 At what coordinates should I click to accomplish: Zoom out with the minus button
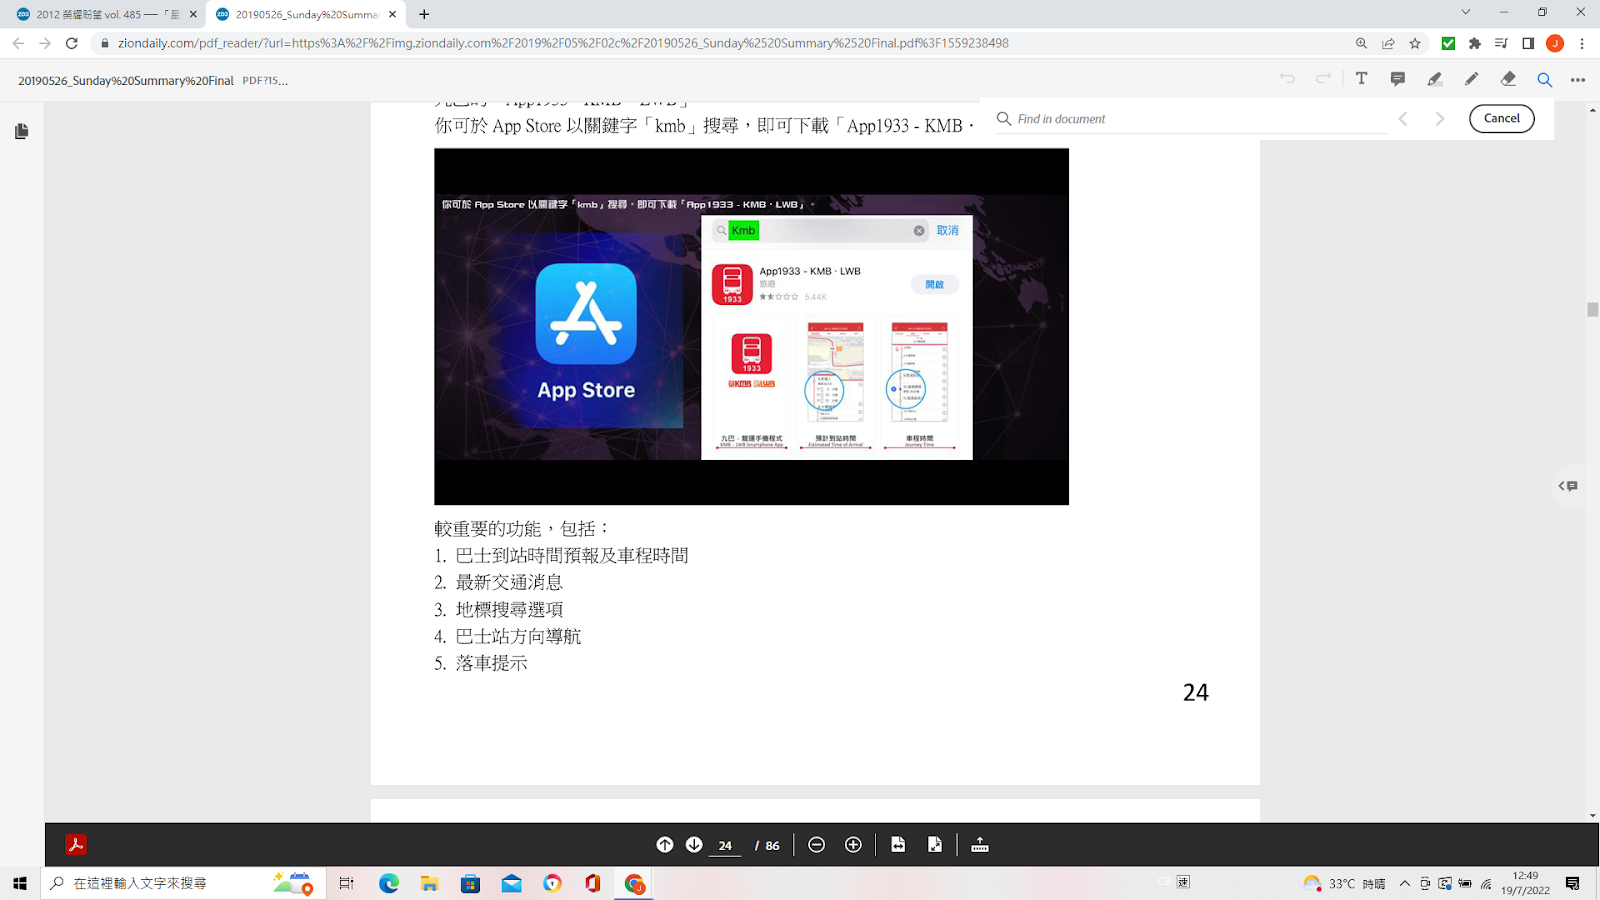[x=816, y=845]
